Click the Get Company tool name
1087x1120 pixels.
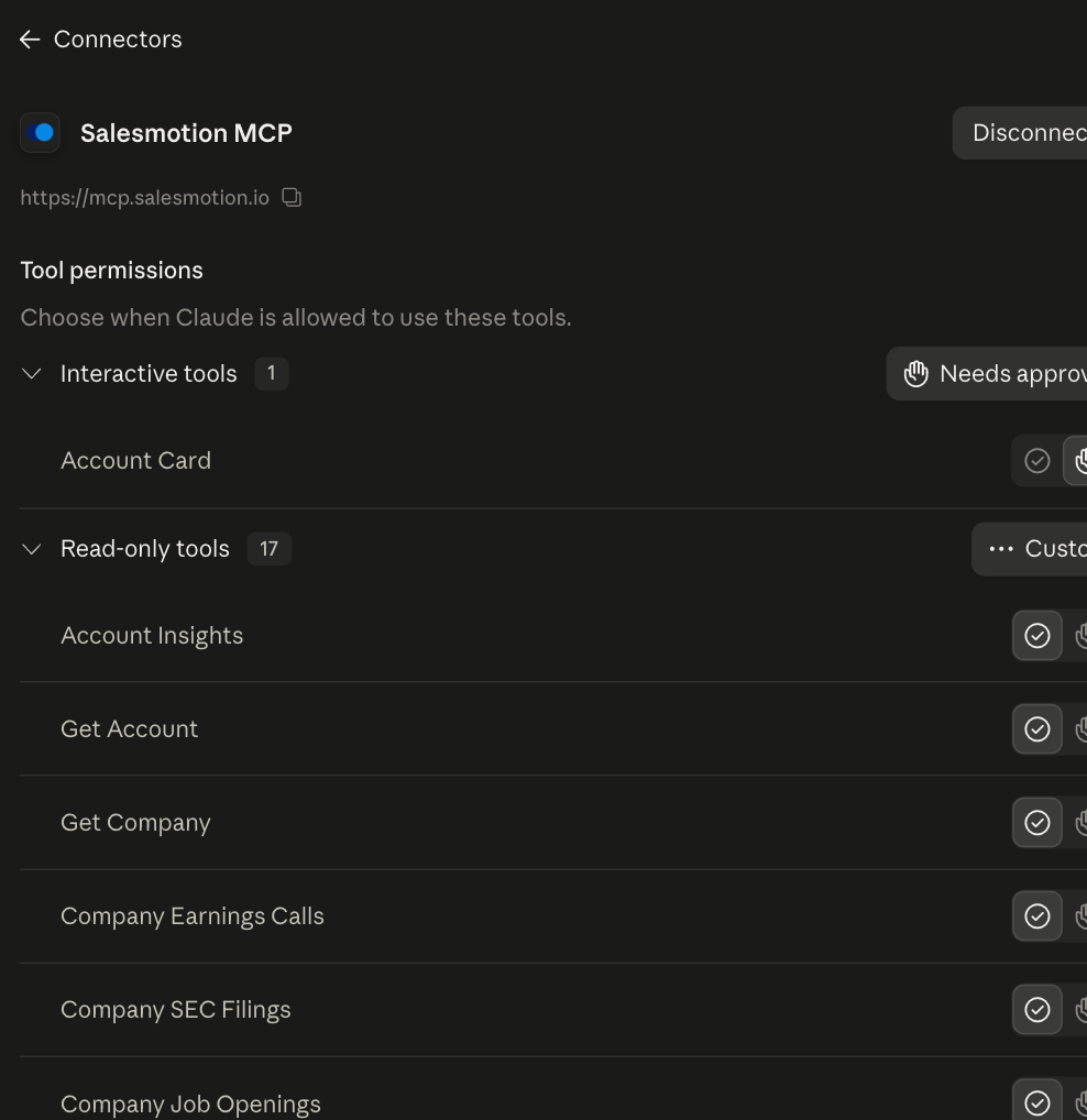coord(136,823)
